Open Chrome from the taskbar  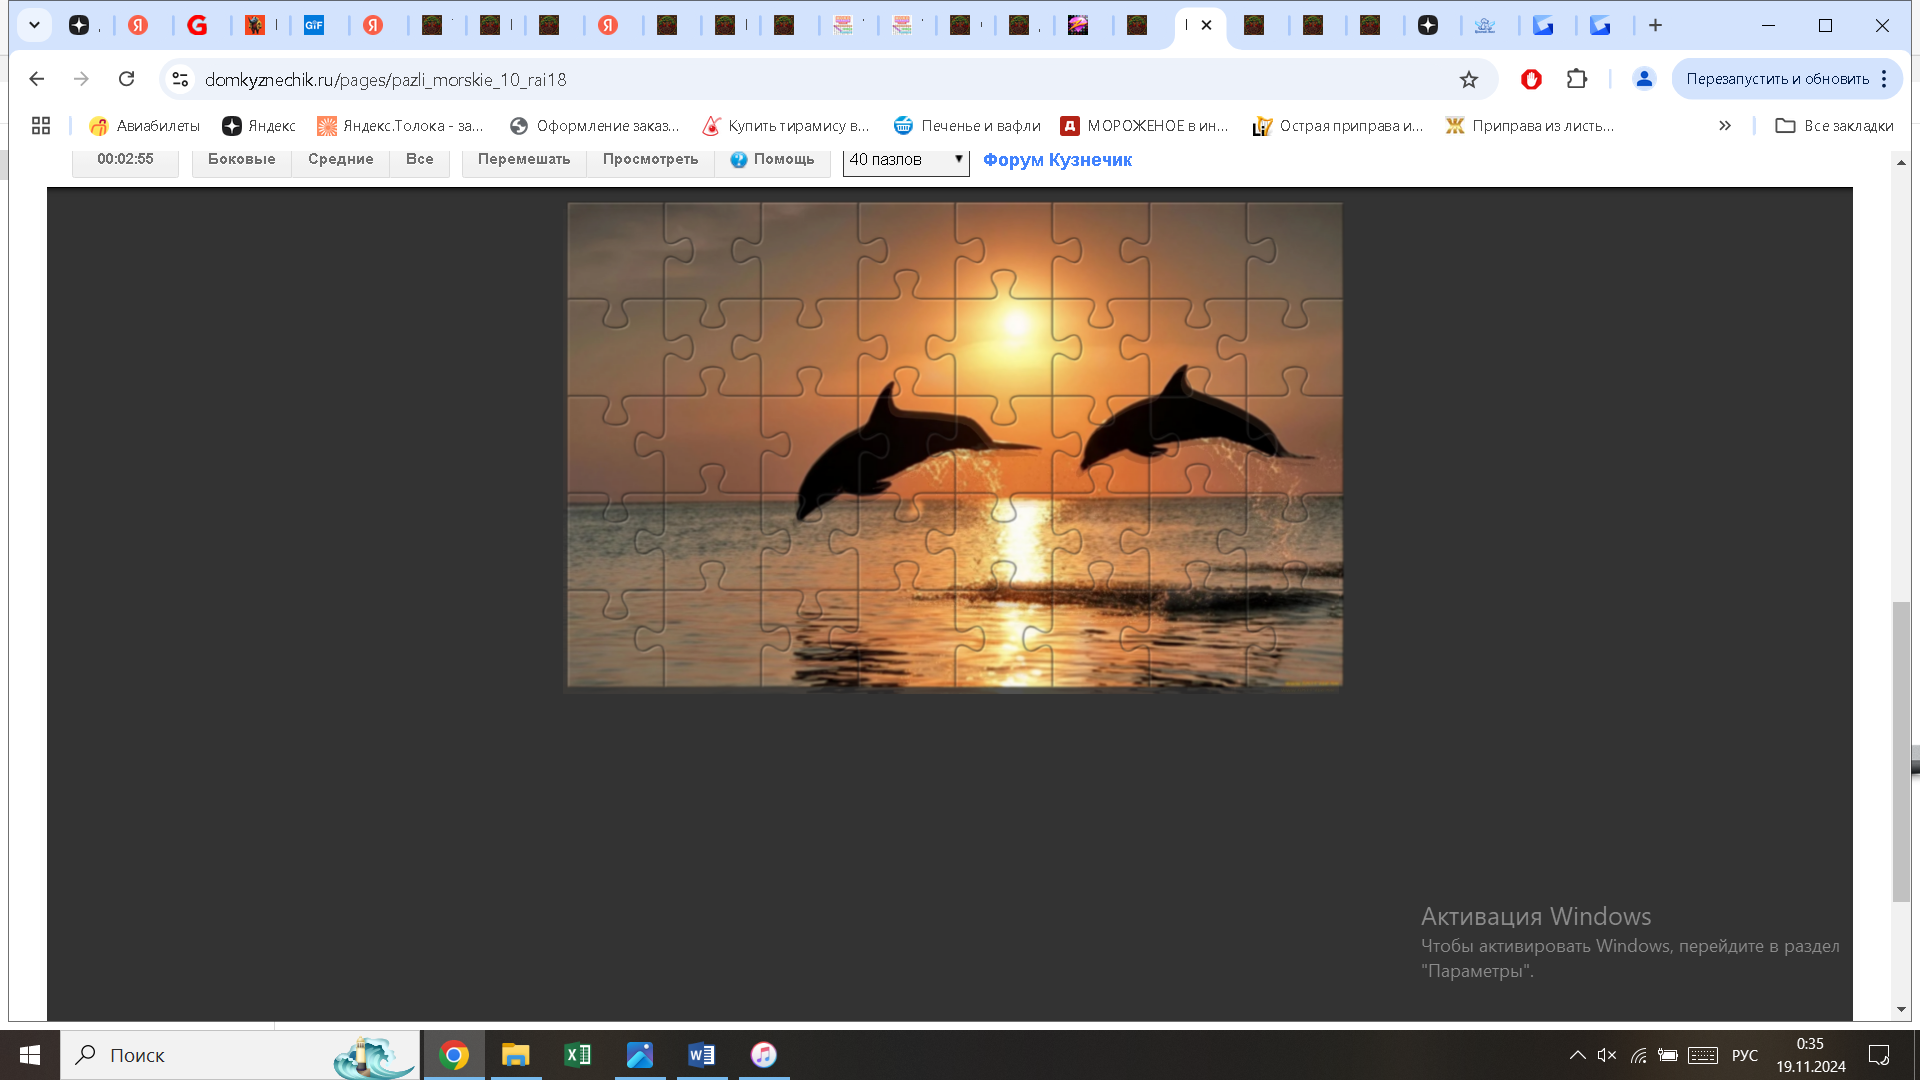[x=454, y=1055]
